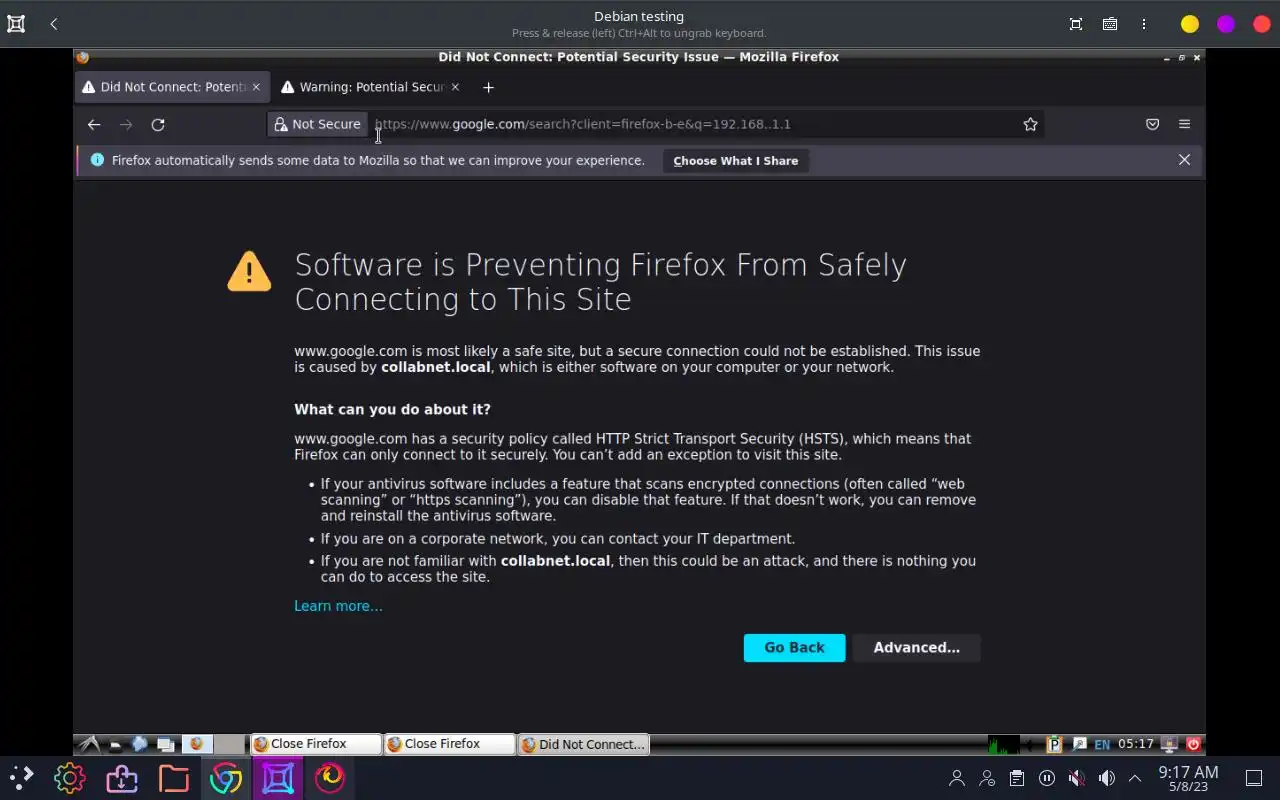Click the CPU usage graph in guest panel
1280x800 pixels.
(x=1003, y=744)
